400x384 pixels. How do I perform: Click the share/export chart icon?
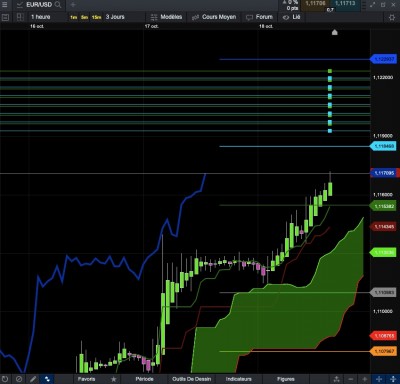tap(337, 379)
